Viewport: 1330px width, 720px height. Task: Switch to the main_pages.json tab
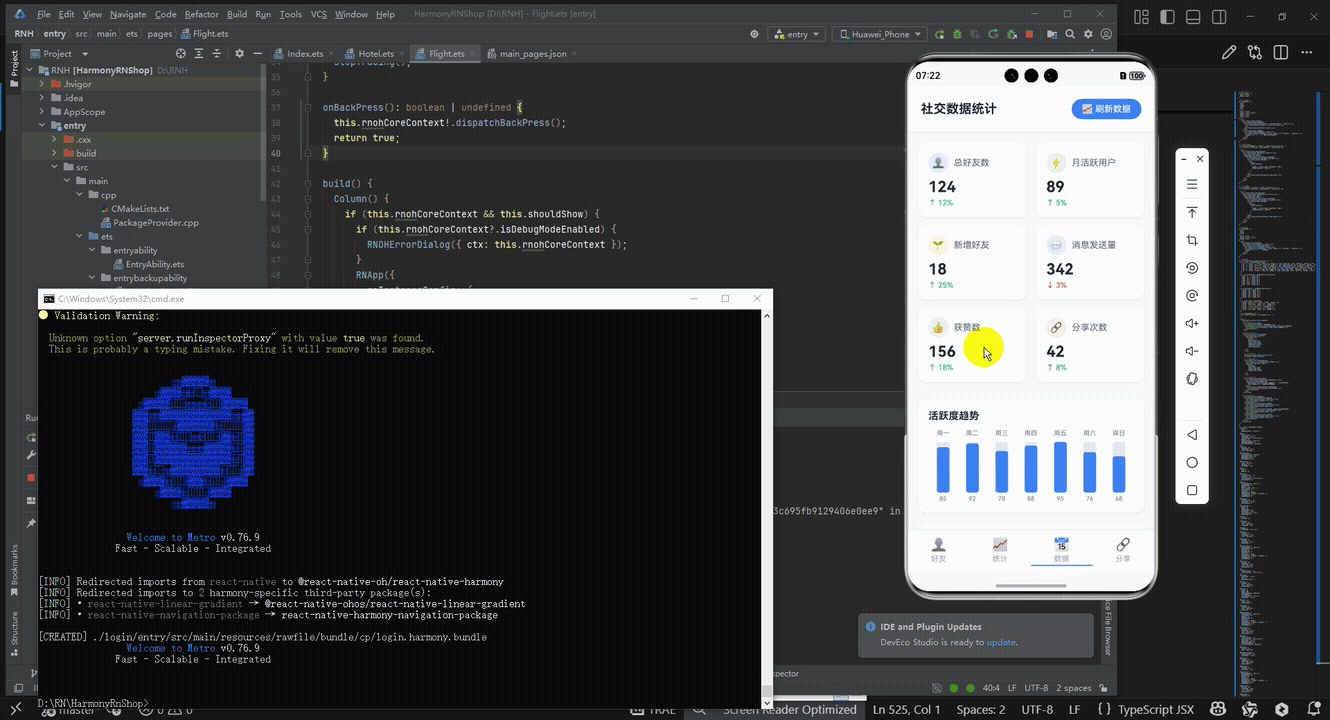[532, 54]
